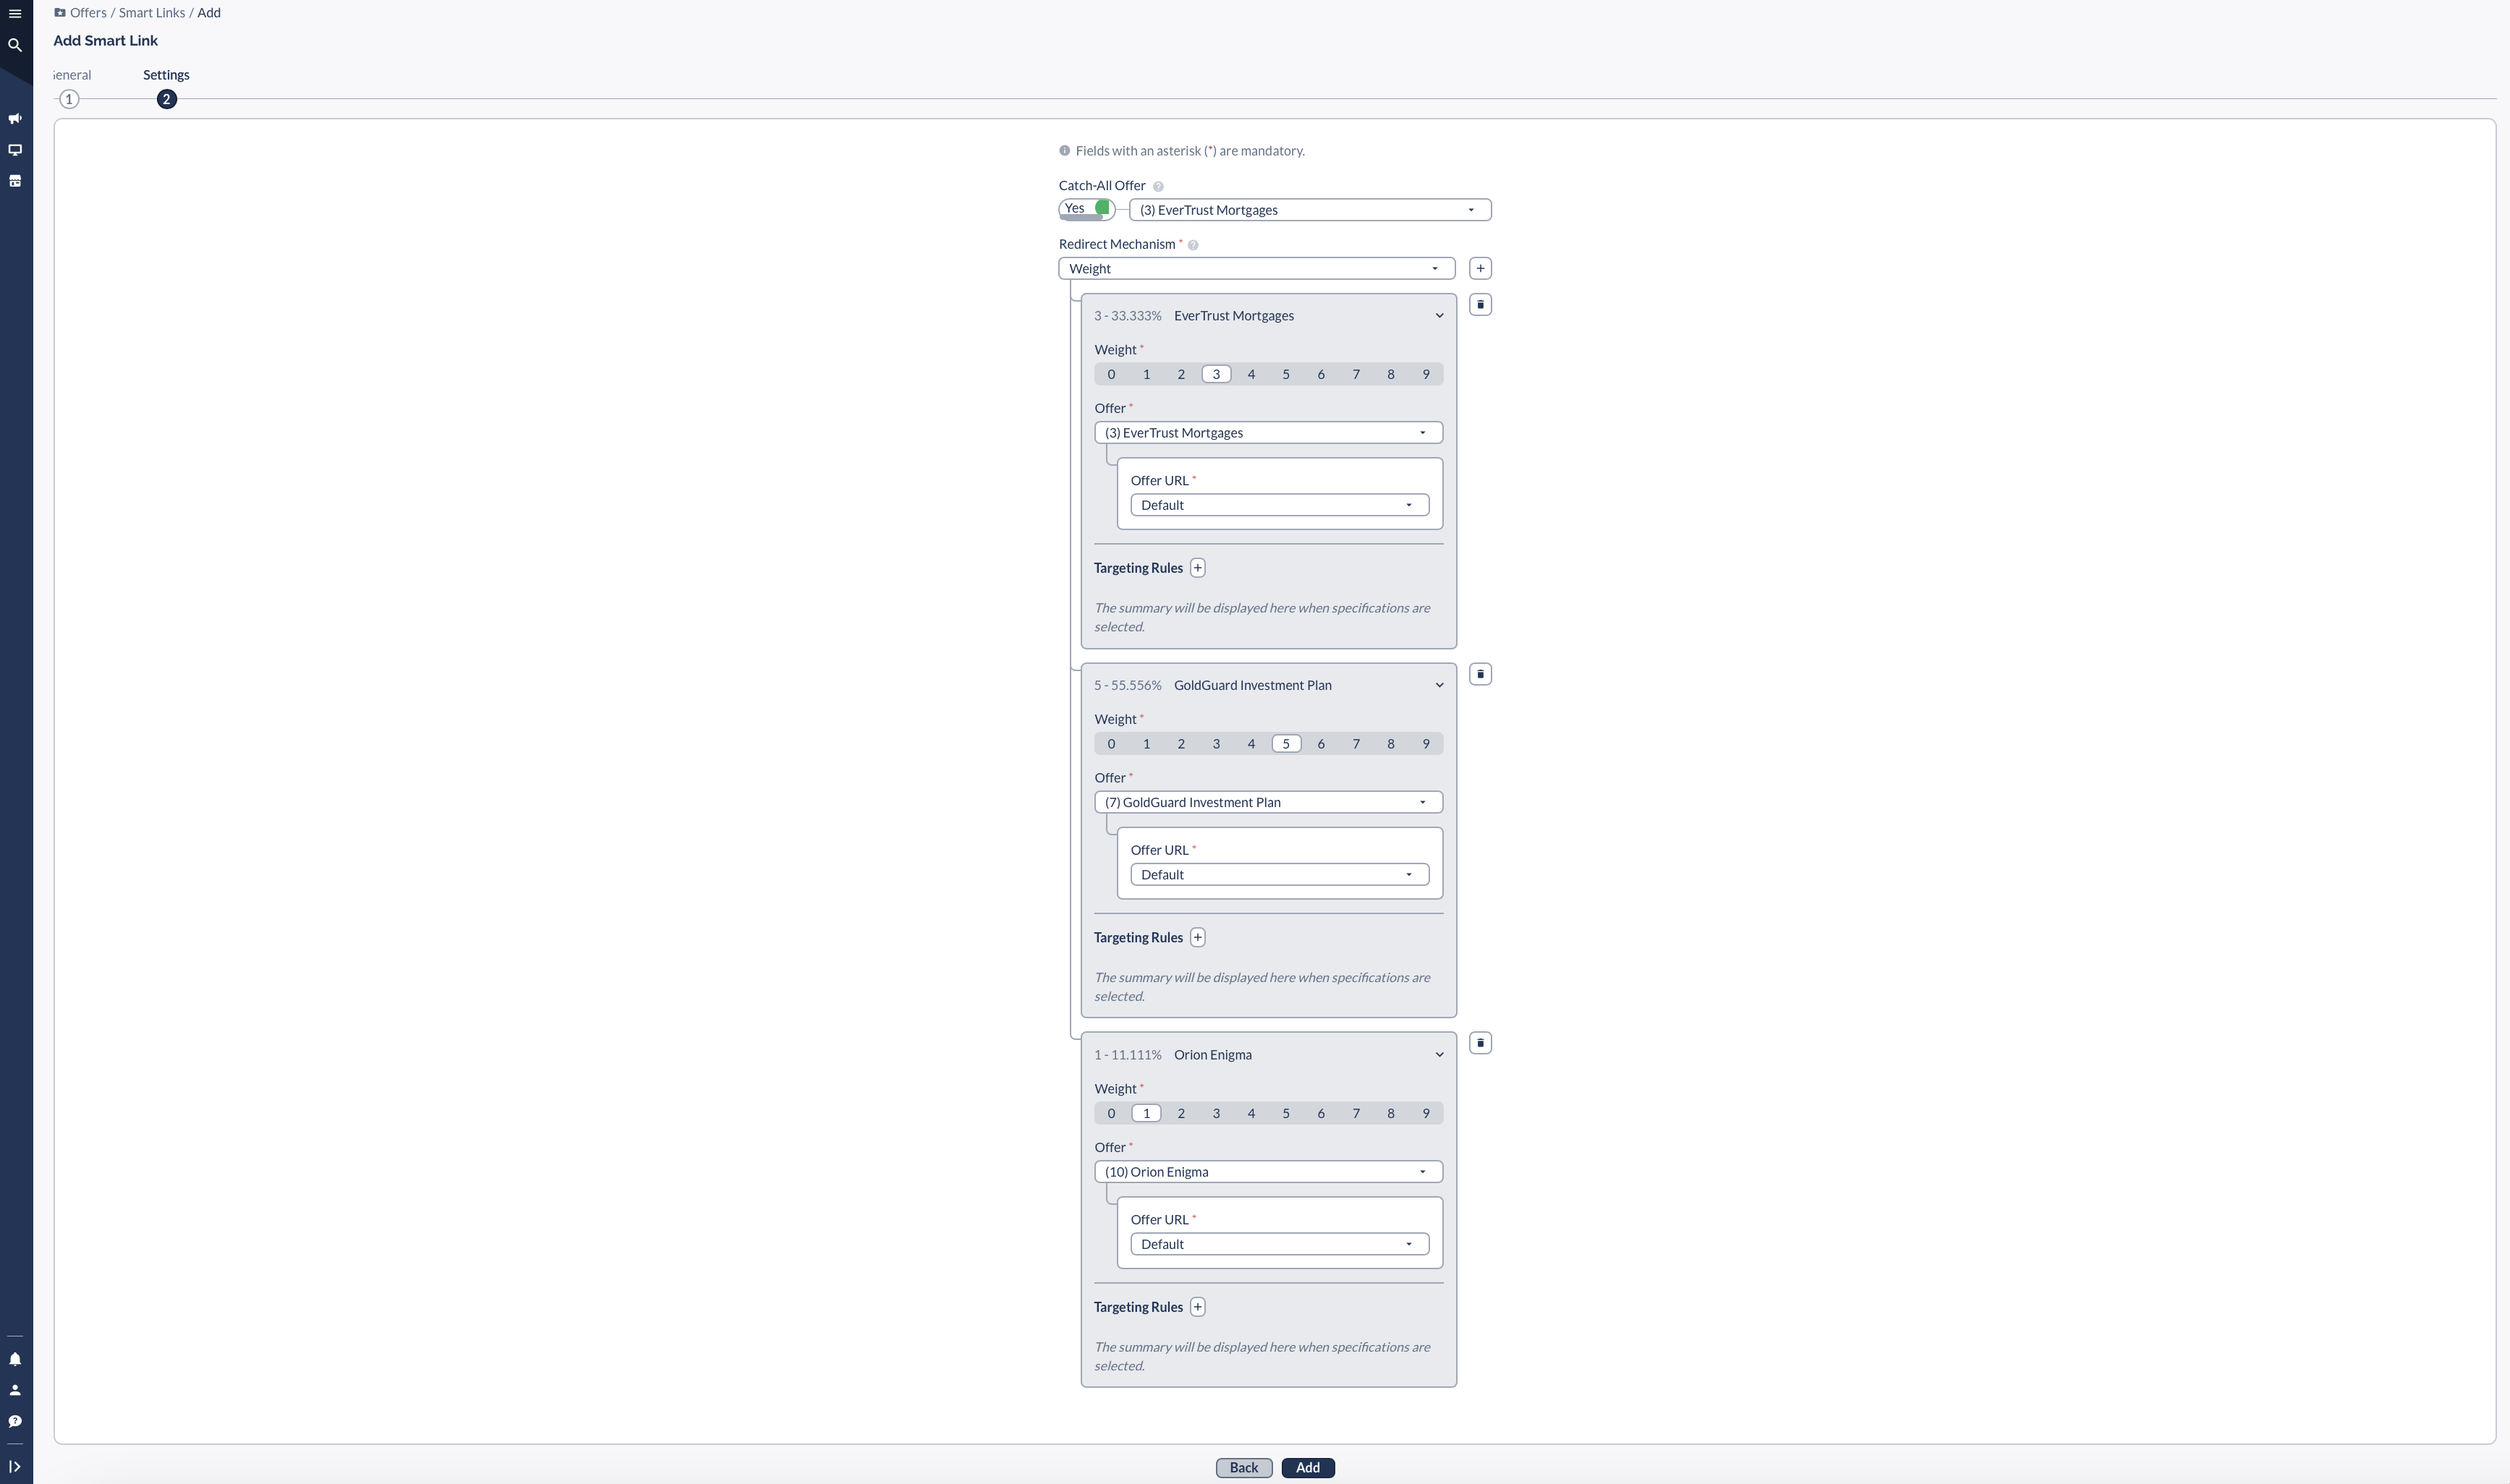Click the '3 - 33.333%' weight summary
This screenshot has width=2510, height=1484.
[1128, 316]
